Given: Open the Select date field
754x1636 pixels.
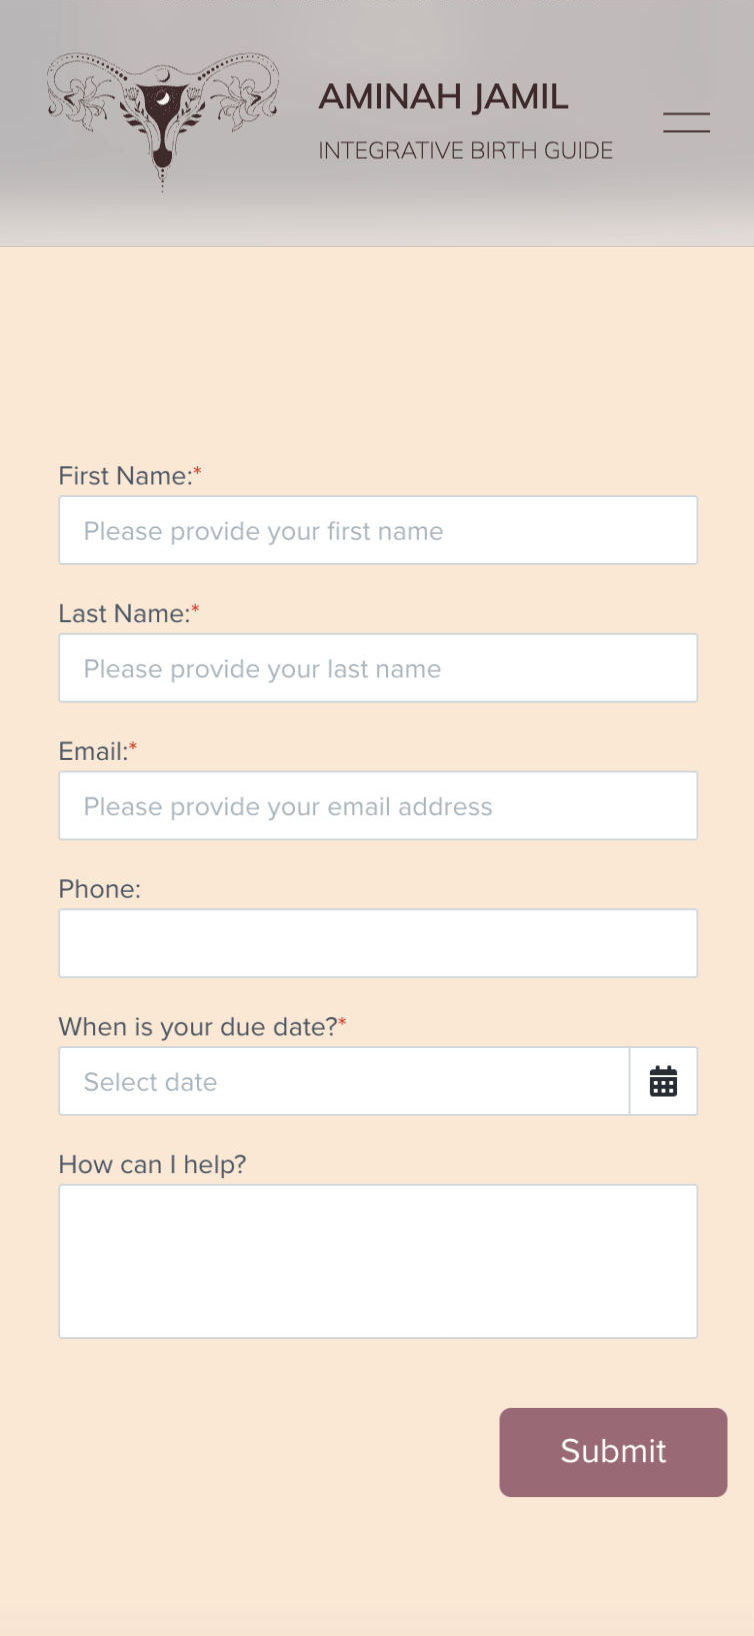Looking at the screenshot, I should 344,1081.
